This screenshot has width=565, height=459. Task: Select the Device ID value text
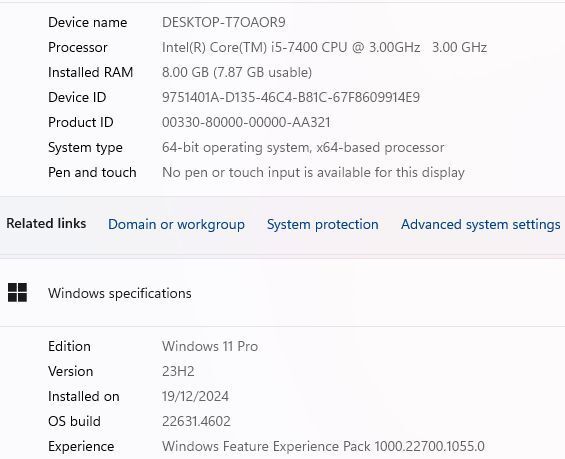[291, 97]
